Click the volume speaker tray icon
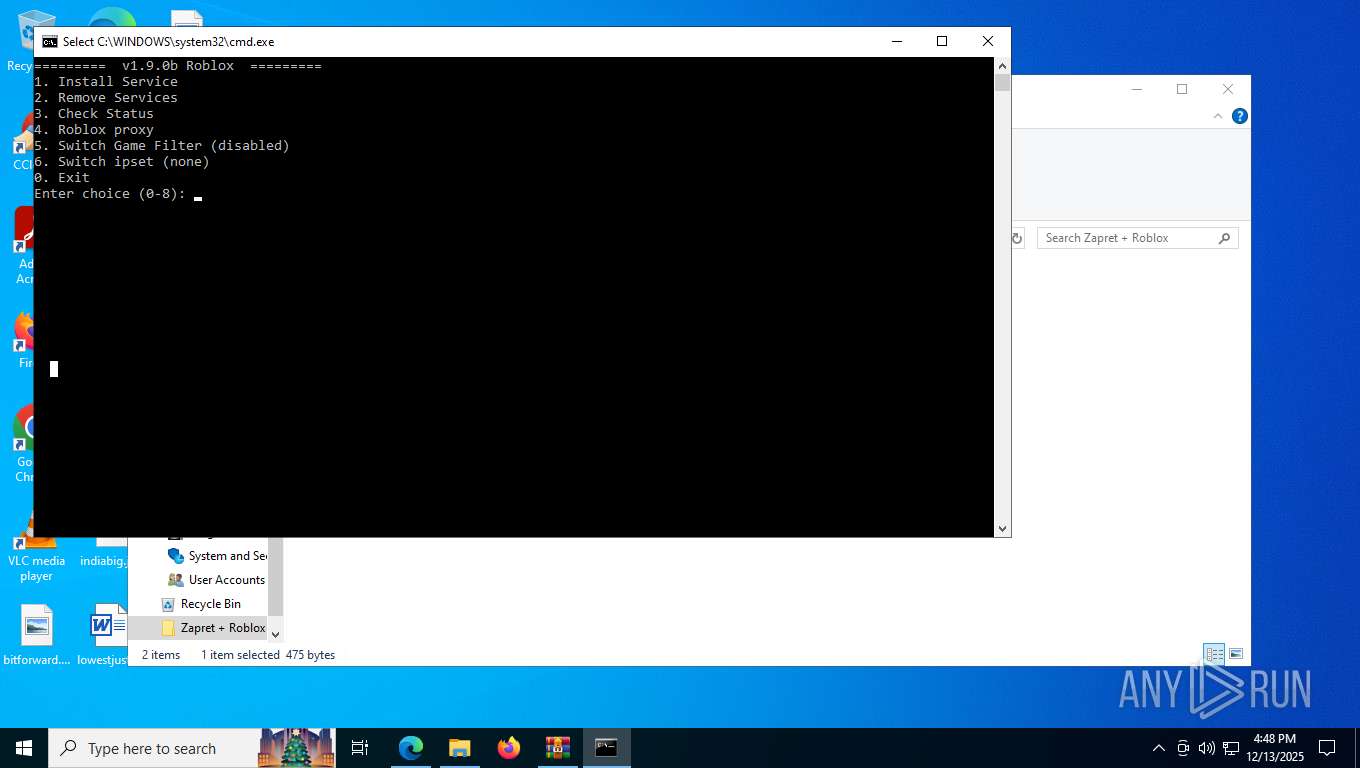The width and height of the screenshot is (1360, 768). click(1207, 748)
